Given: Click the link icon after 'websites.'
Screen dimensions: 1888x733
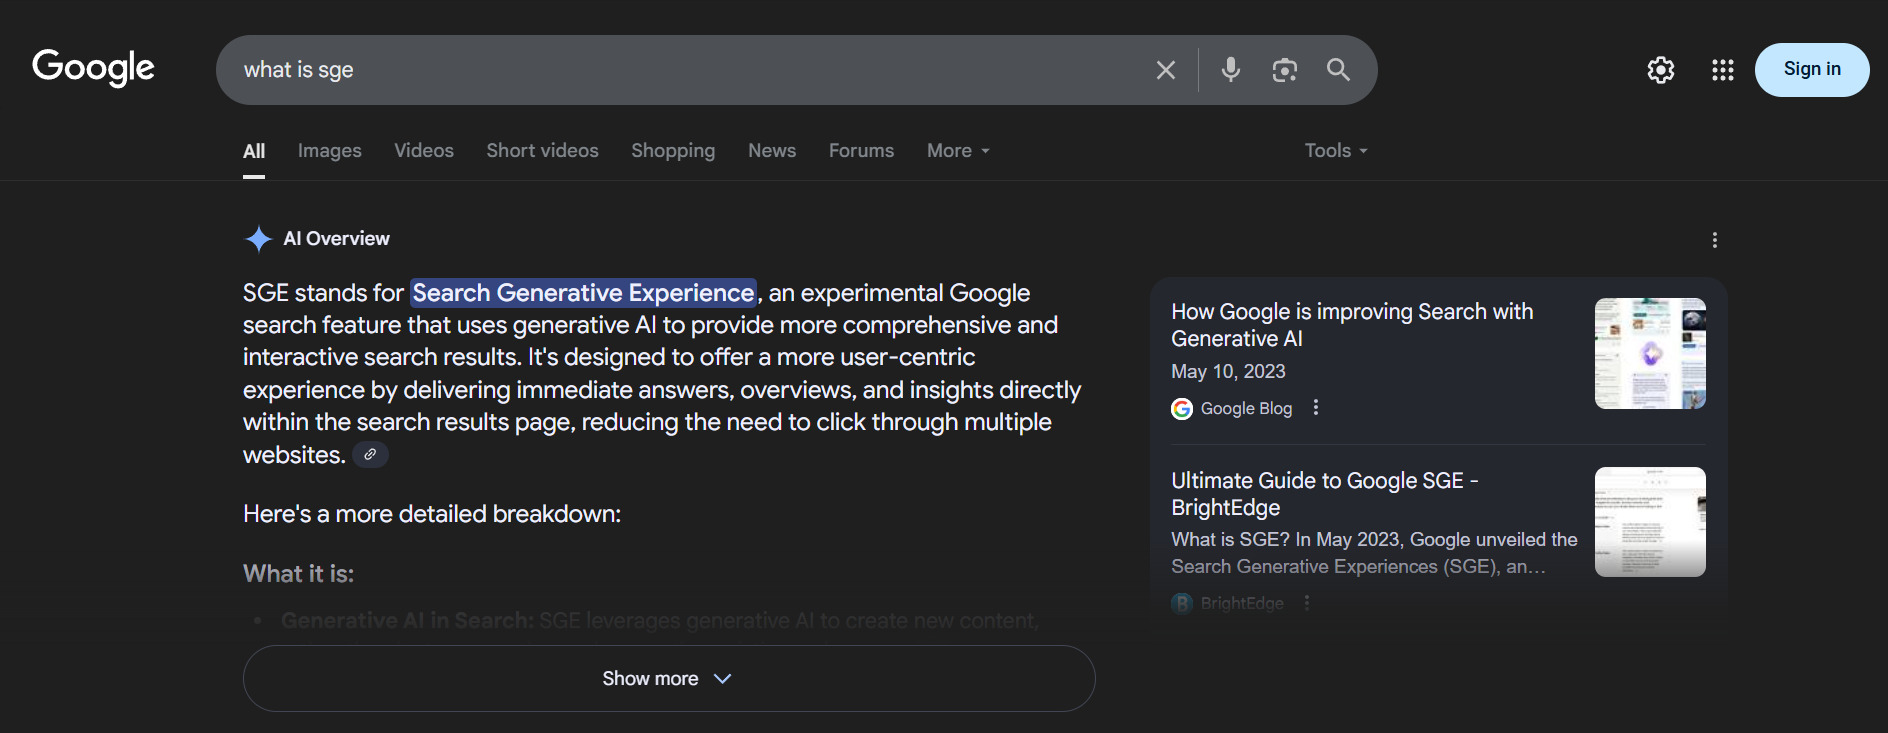Looking at the screenshot, I should click(x=370, y=455).
